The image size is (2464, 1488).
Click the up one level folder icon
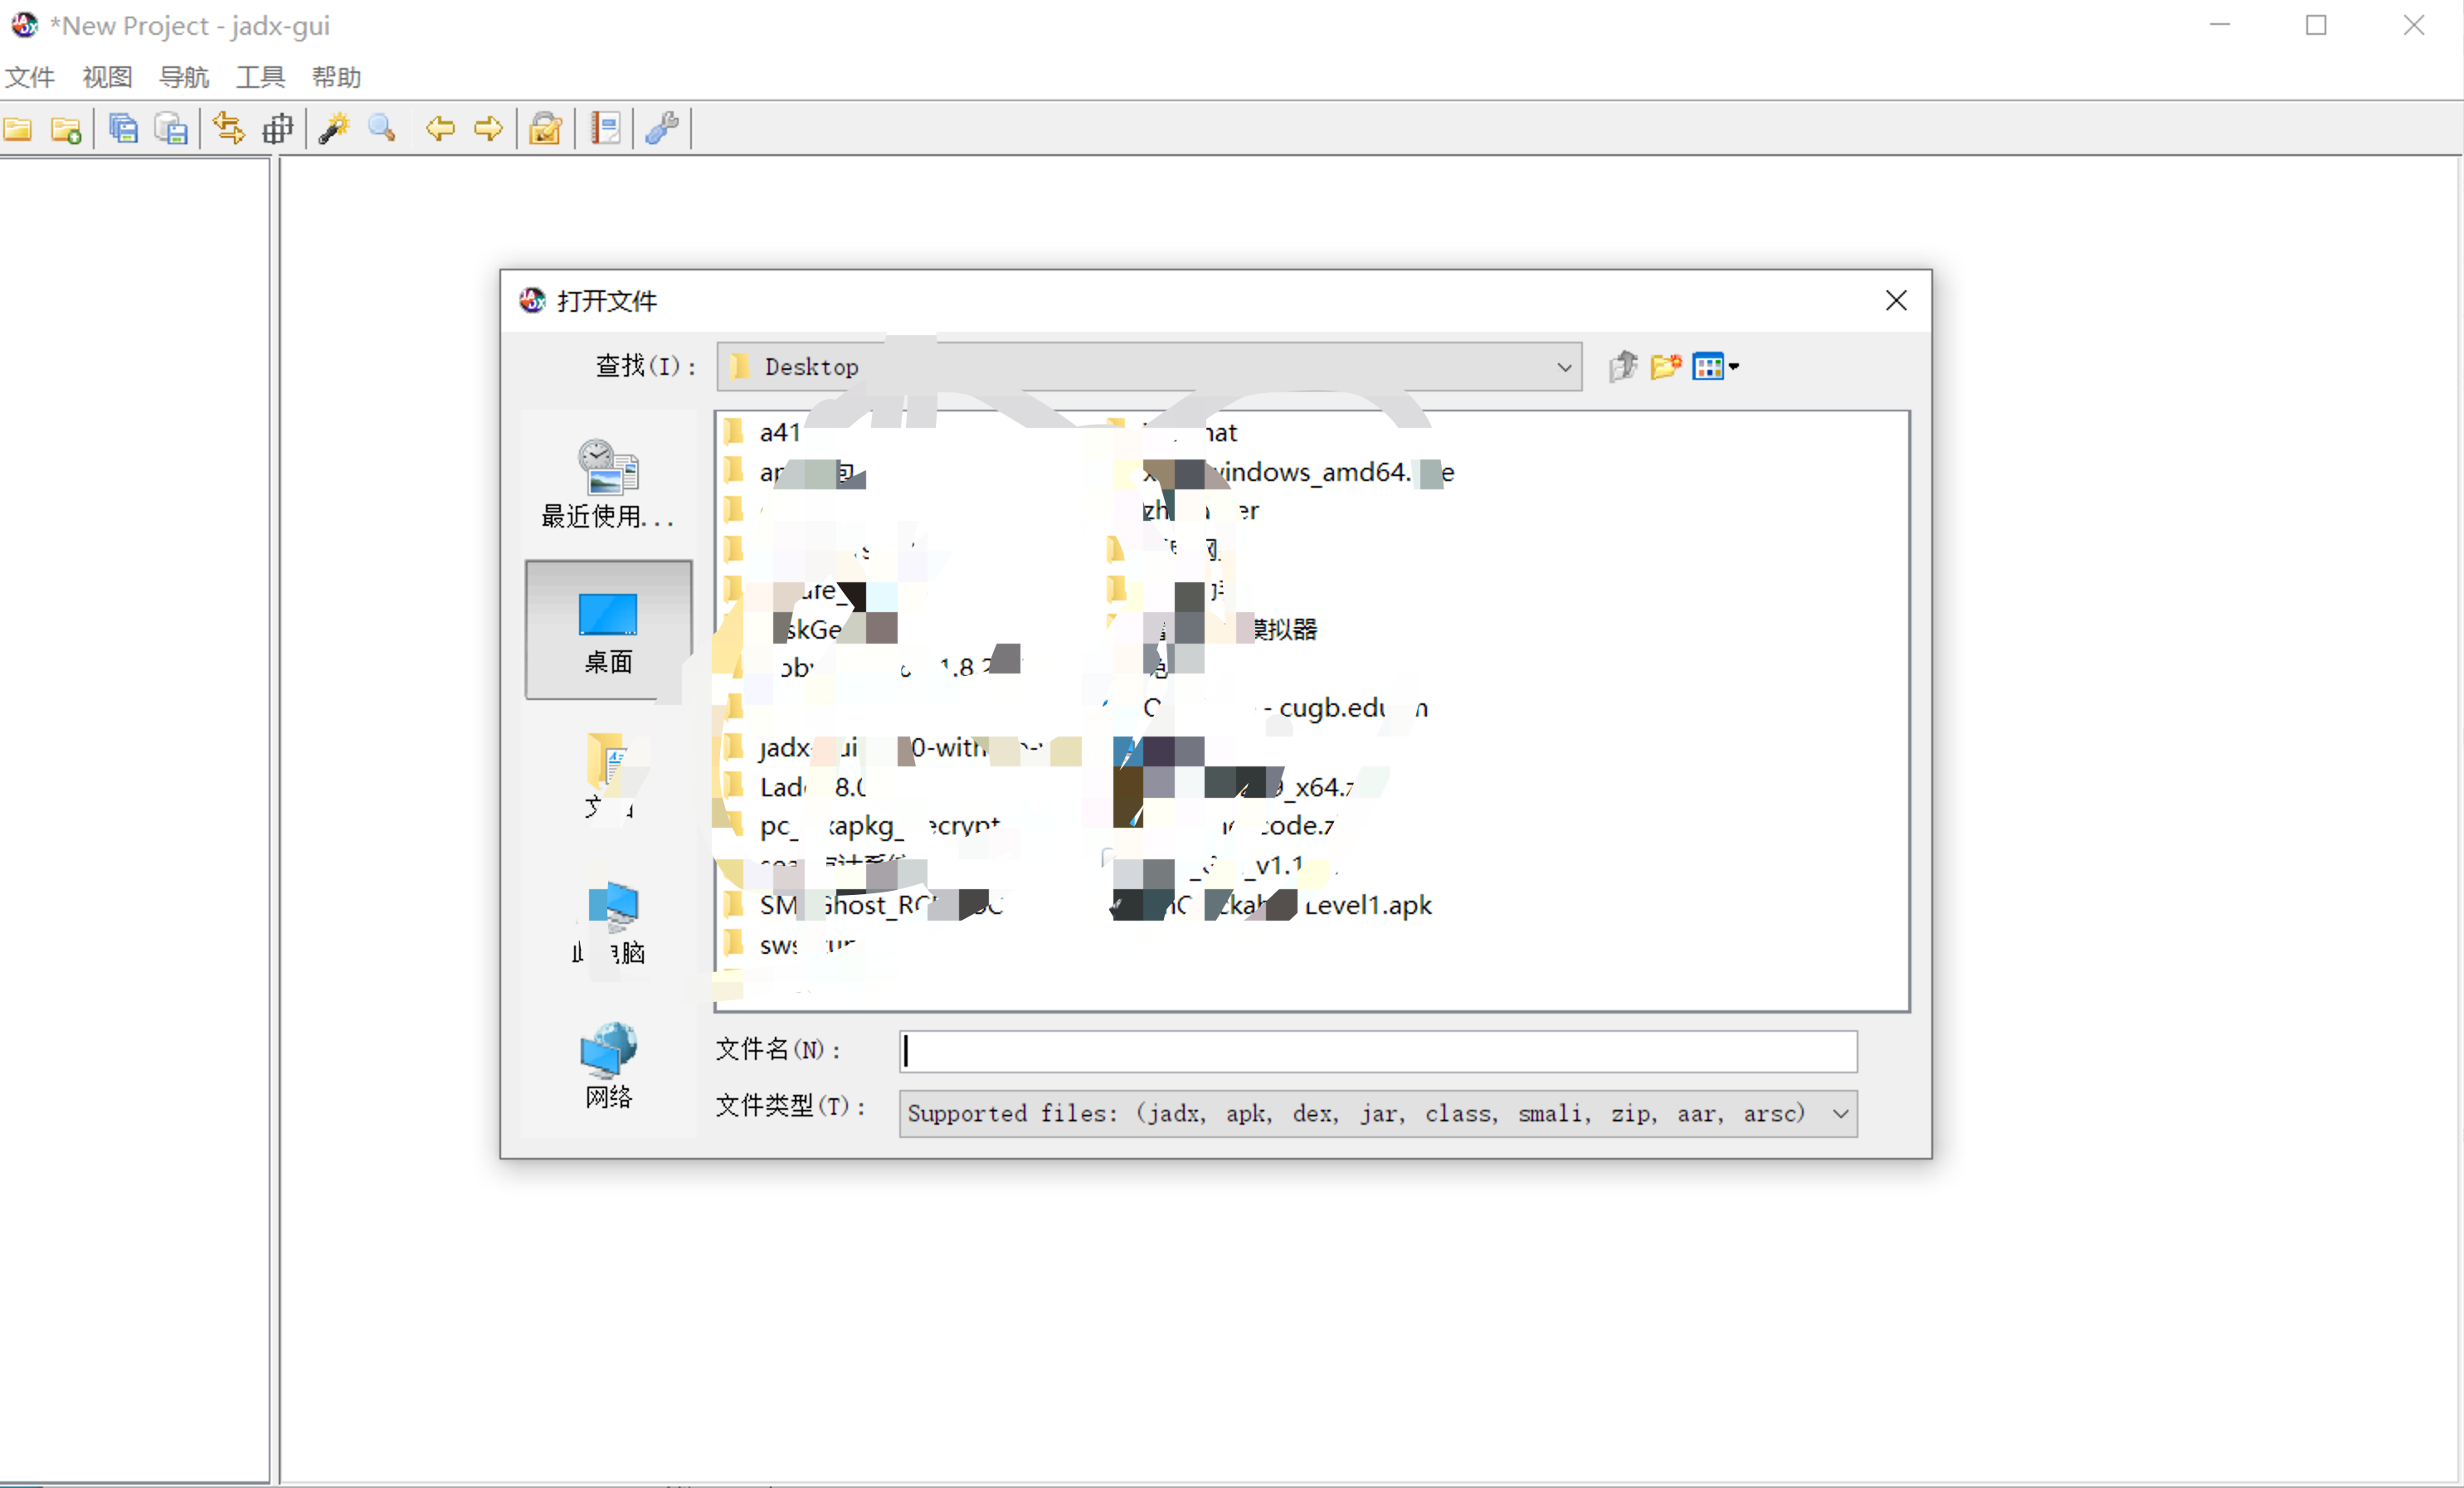(x=1623, y=367)
